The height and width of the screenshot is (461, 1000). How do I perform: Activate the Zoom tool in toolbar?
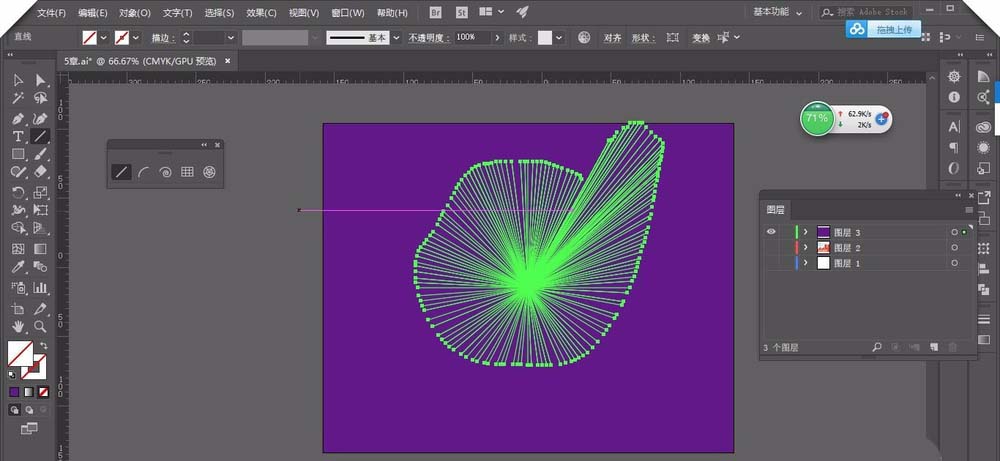pos(41,326)
